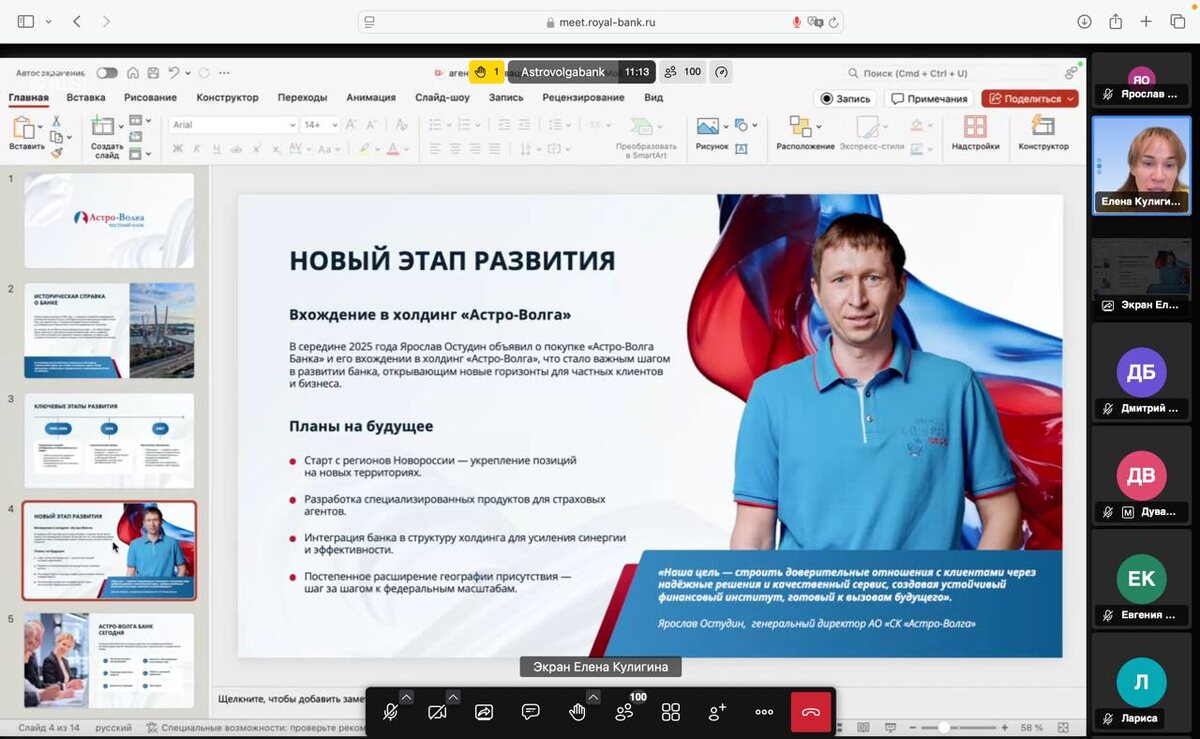This screenshot has width=1200, height=739.
Task: Pick the text highlight color marker
Action: (364, 149)
